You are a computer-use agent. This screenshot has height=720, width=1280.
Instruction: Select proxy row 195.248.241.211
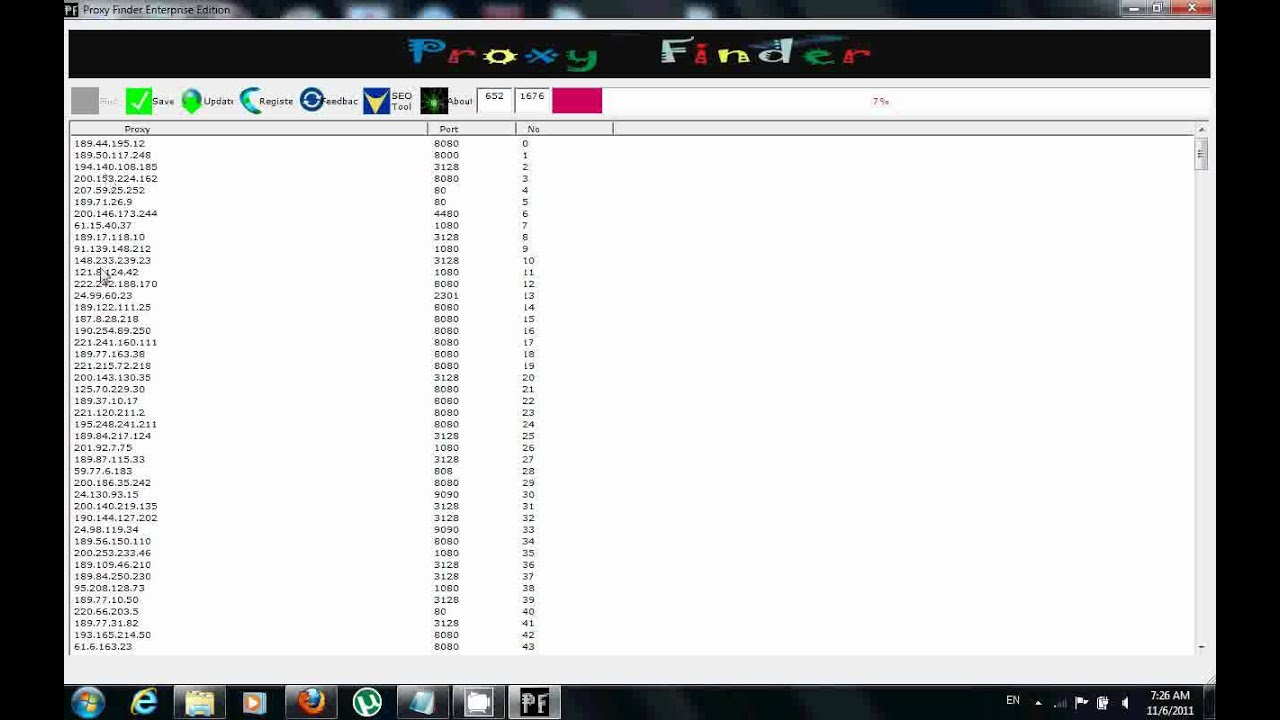[x=115, y=424]
